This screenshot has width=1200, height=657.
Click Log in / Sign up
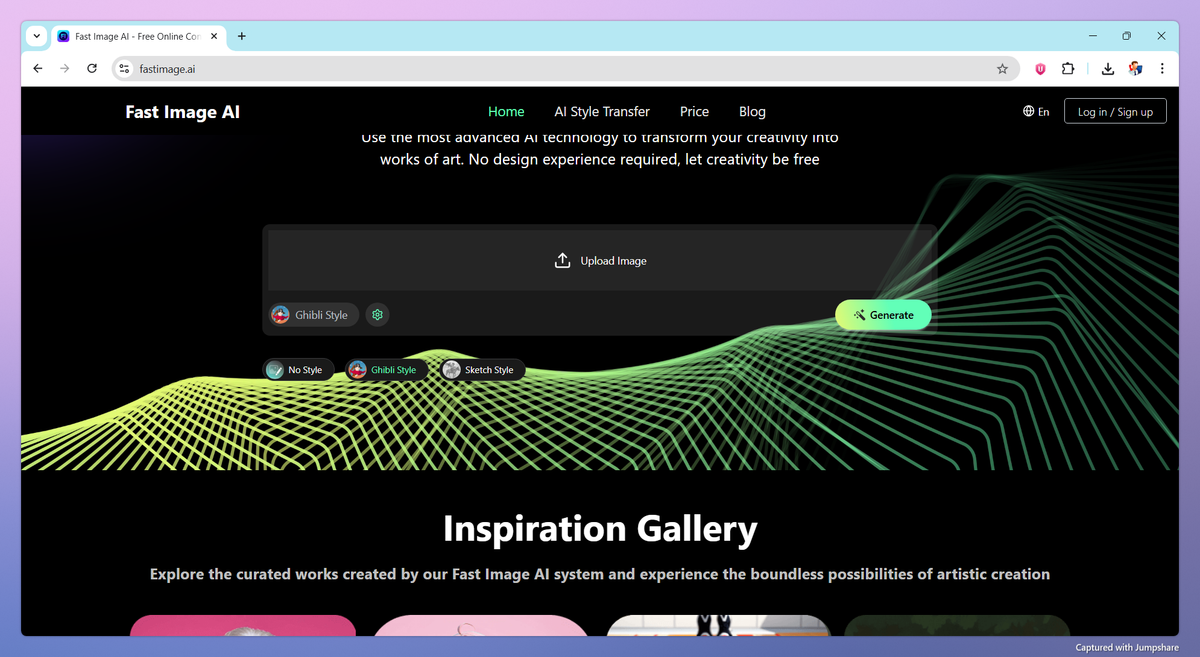click(x=1115, y=112)
